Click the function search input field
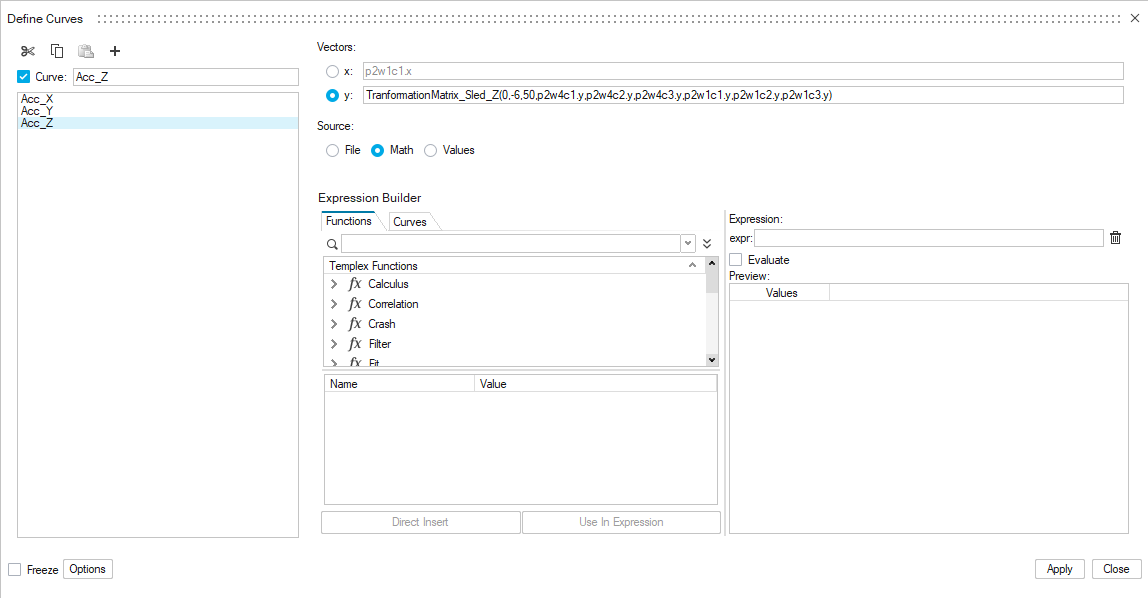The width and height of the screenshot is (1148, 598). point(511,244)
